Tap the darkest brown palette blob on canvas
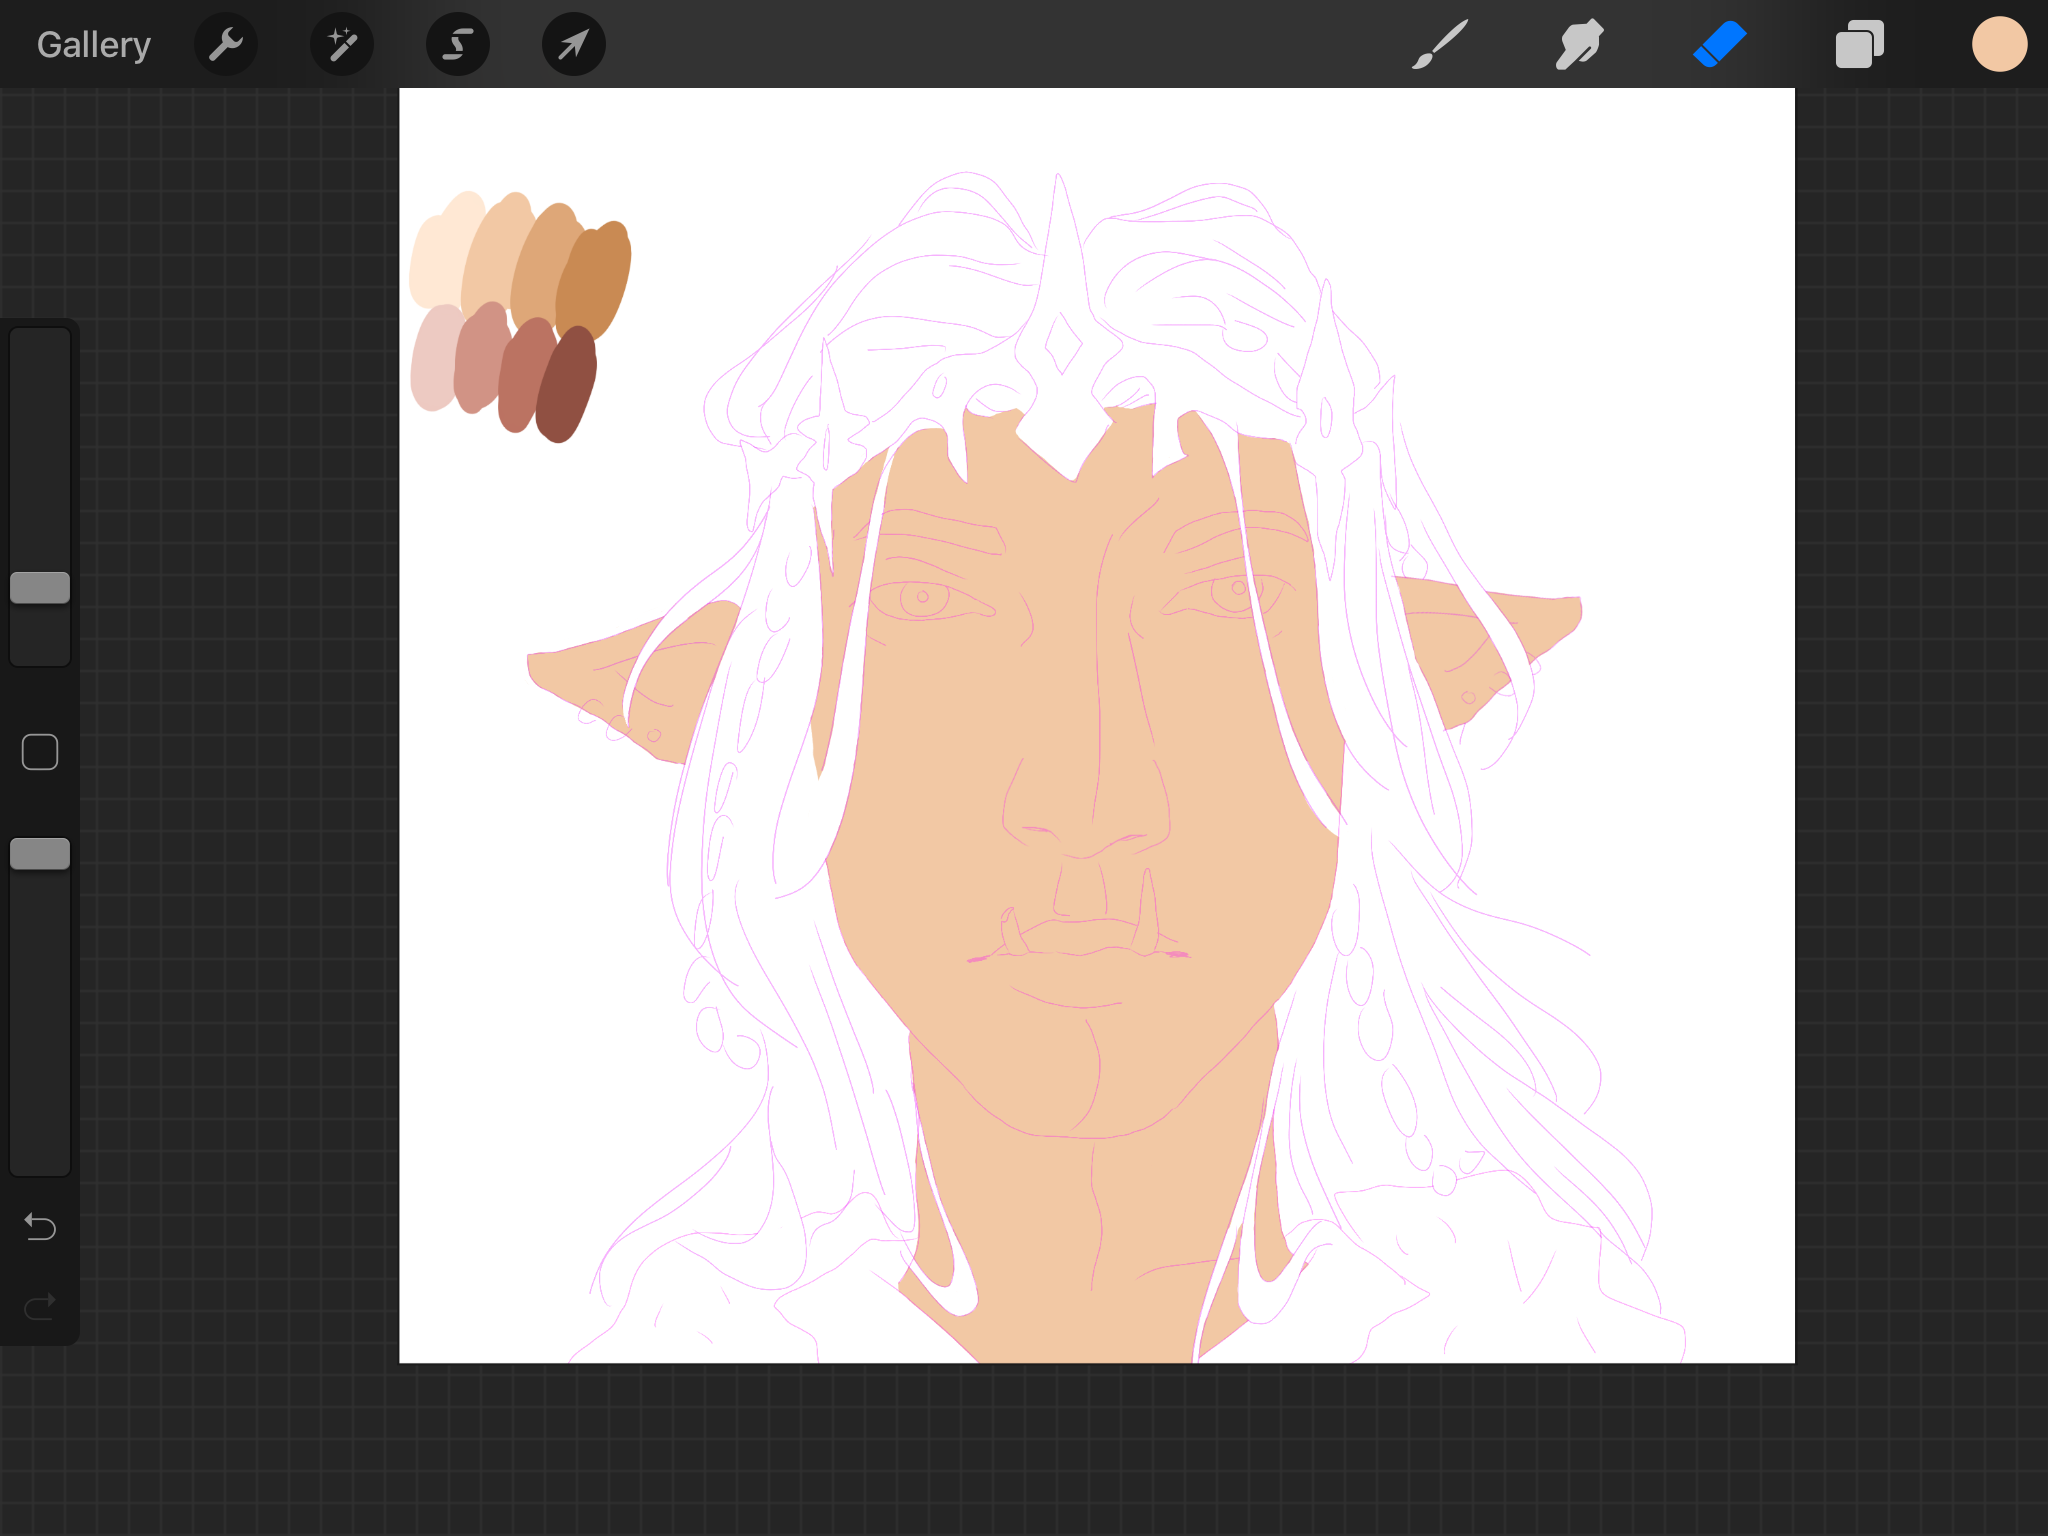The image size is (2048, 1536). pyautogui.click(x=565, y=385)
